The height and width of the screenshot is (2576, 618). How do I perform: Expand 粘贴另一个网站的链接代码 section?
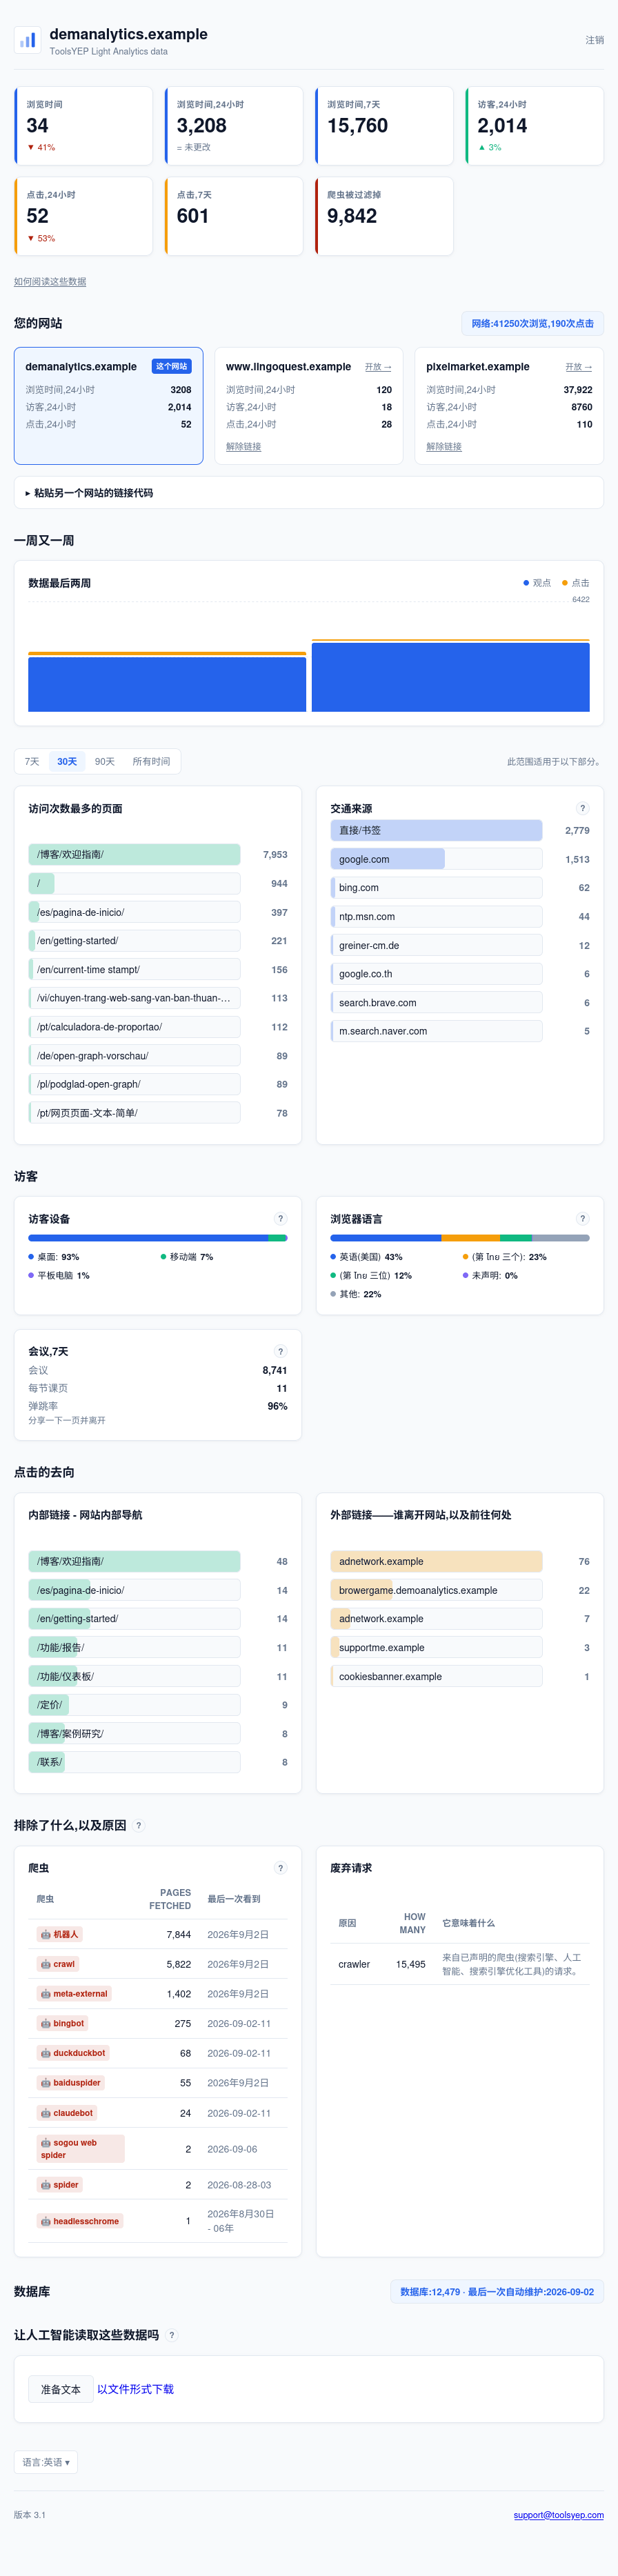pos(309,492)
